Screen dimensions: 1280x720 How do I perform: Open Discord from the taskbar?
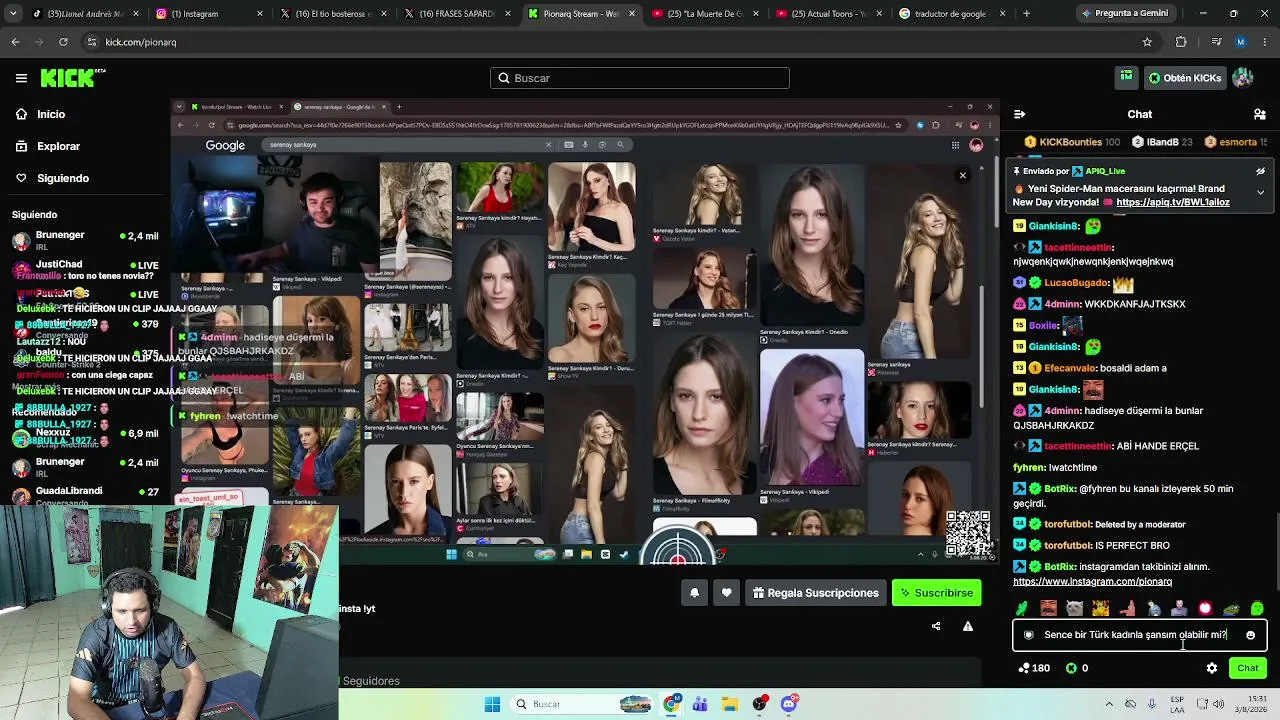pos(789,705)
